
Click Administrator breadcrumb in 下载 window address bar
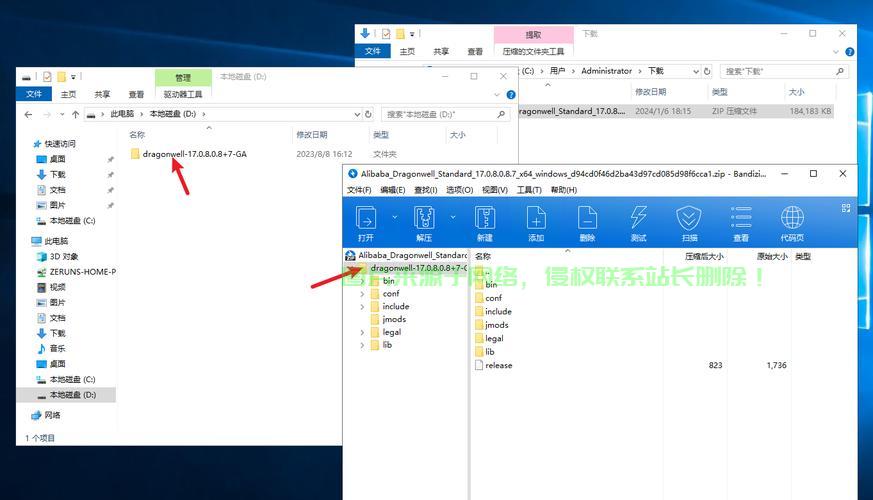[x=606, y=71]
